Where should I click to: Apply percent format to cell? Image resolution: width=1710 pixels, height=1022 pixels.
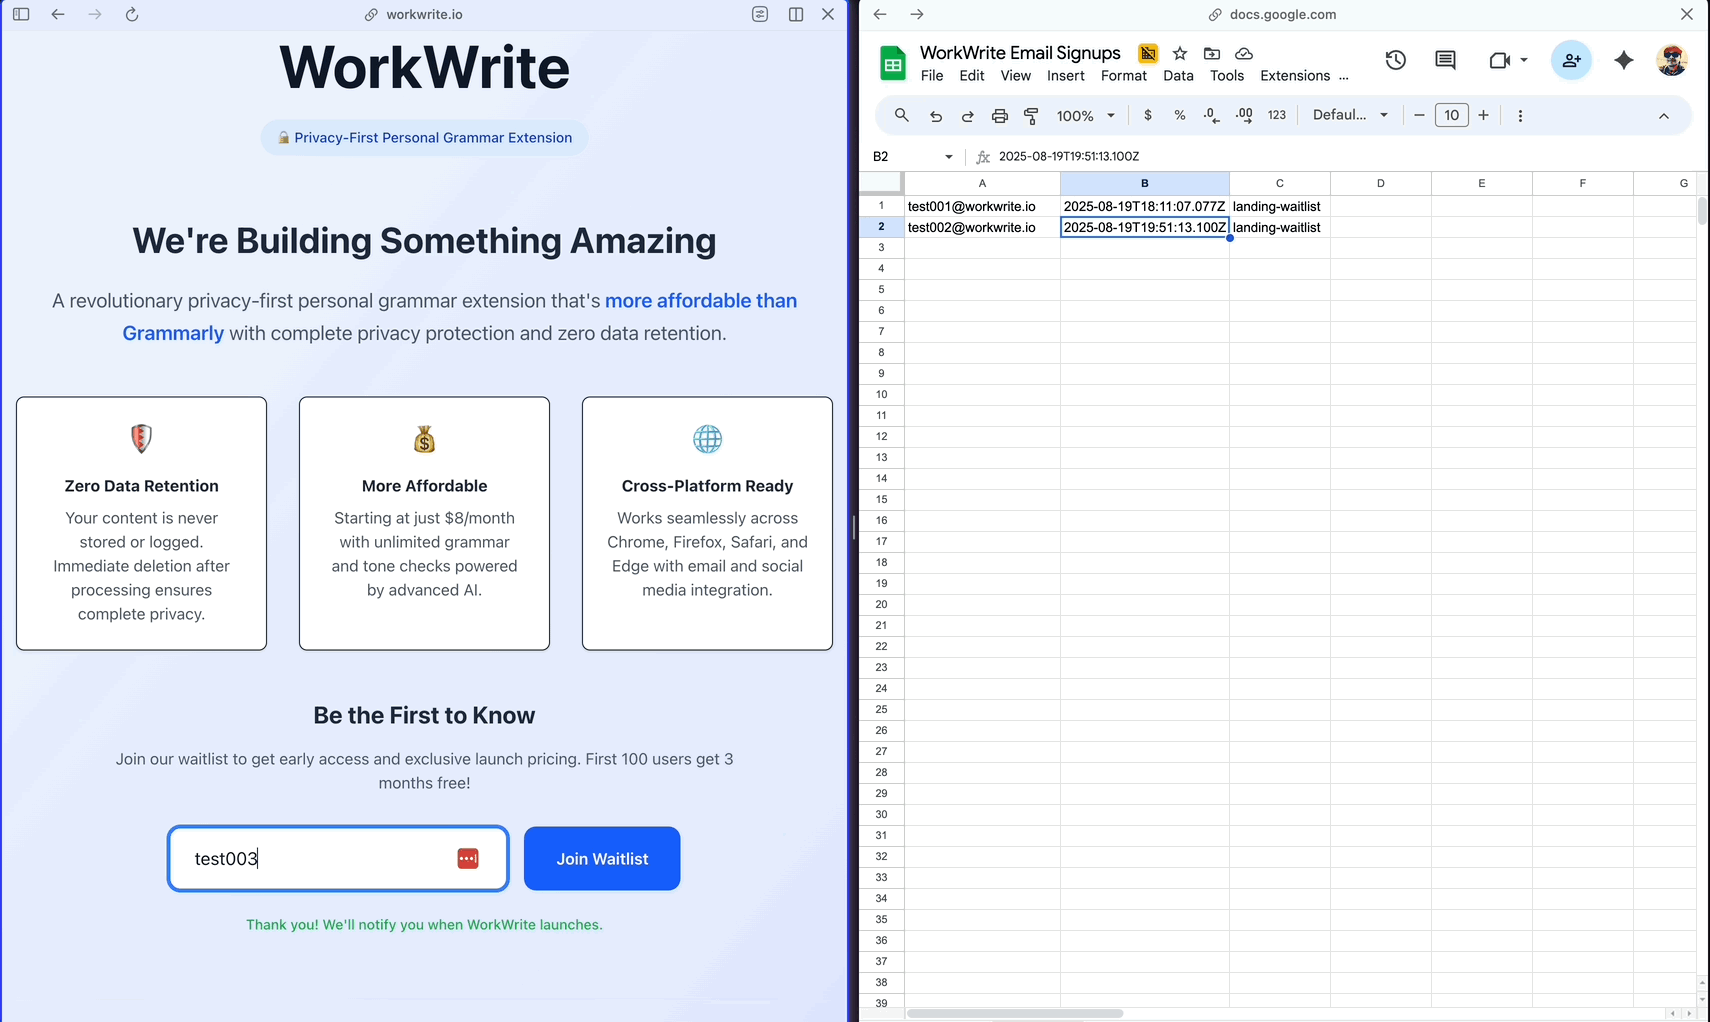pos(1179,115)
